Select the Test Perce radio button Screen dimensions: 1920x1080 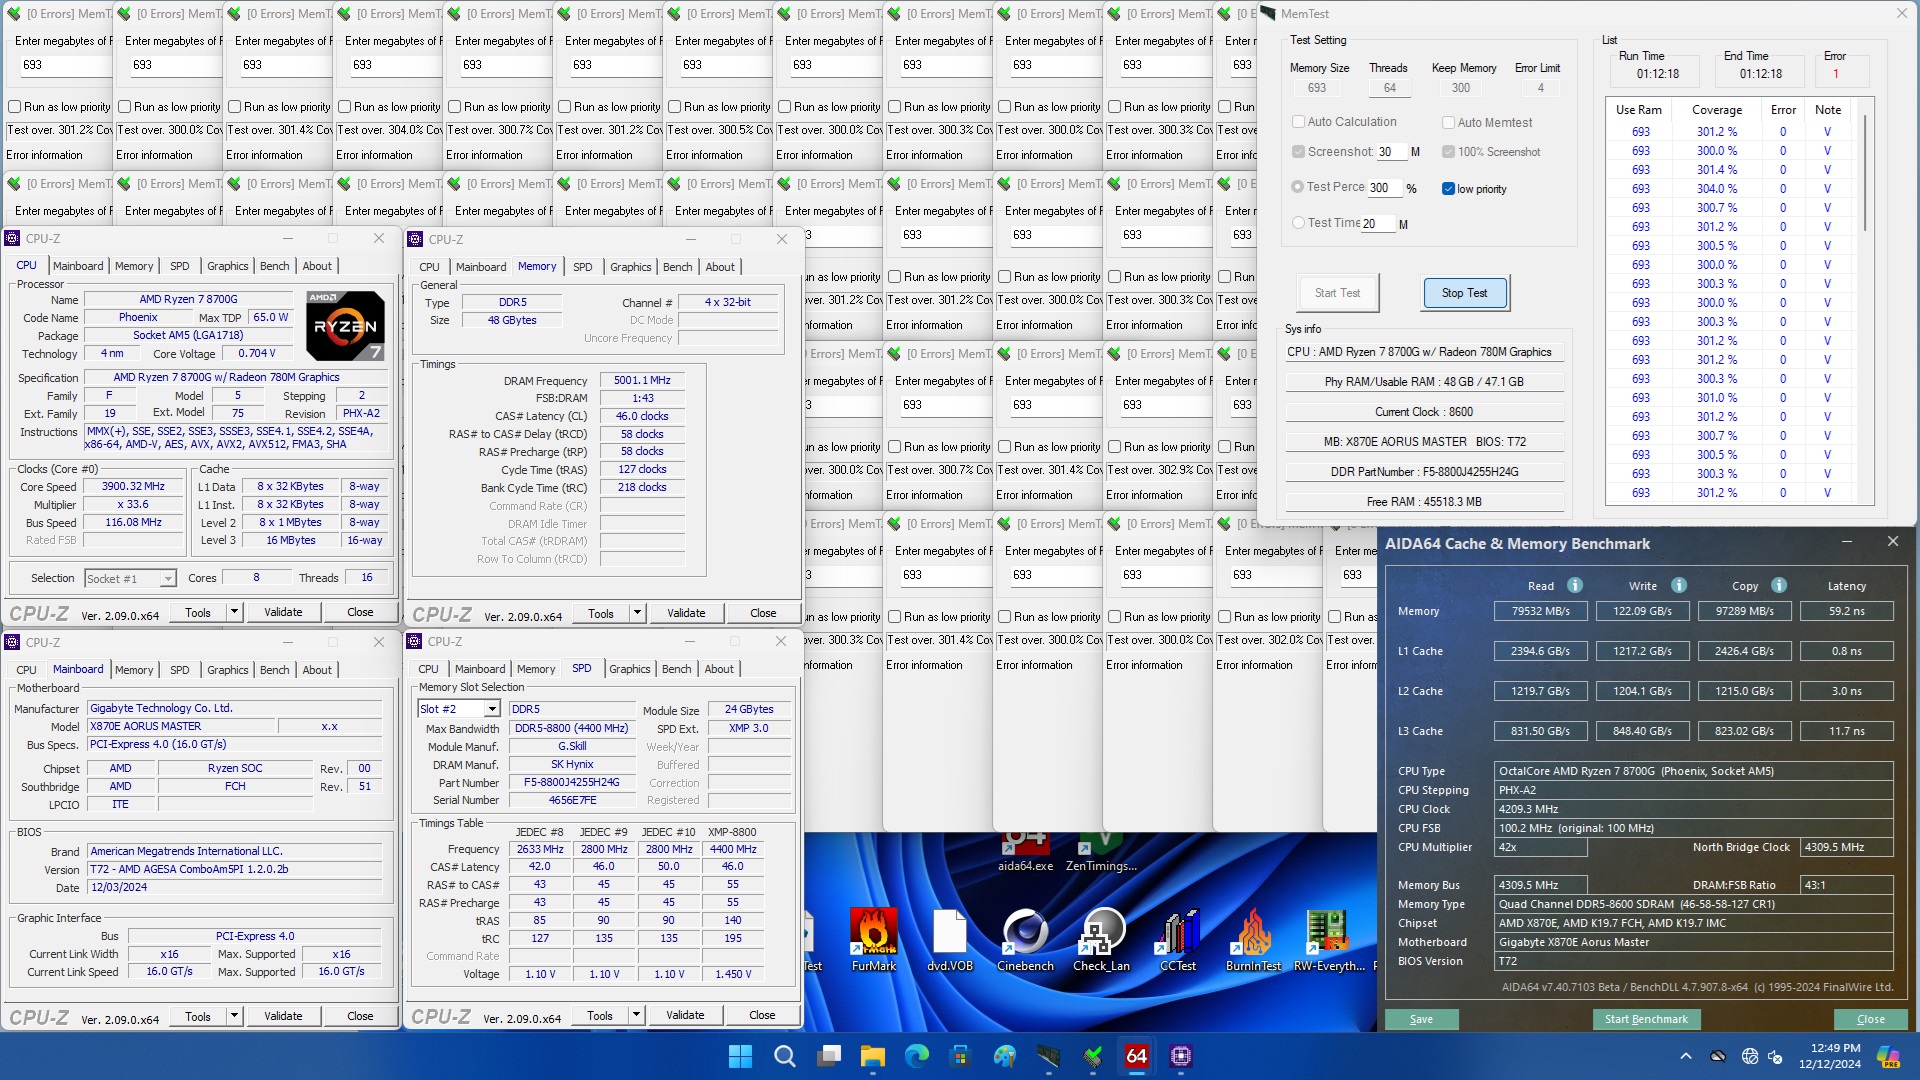pyautogui.click(x=1298, y=187)
